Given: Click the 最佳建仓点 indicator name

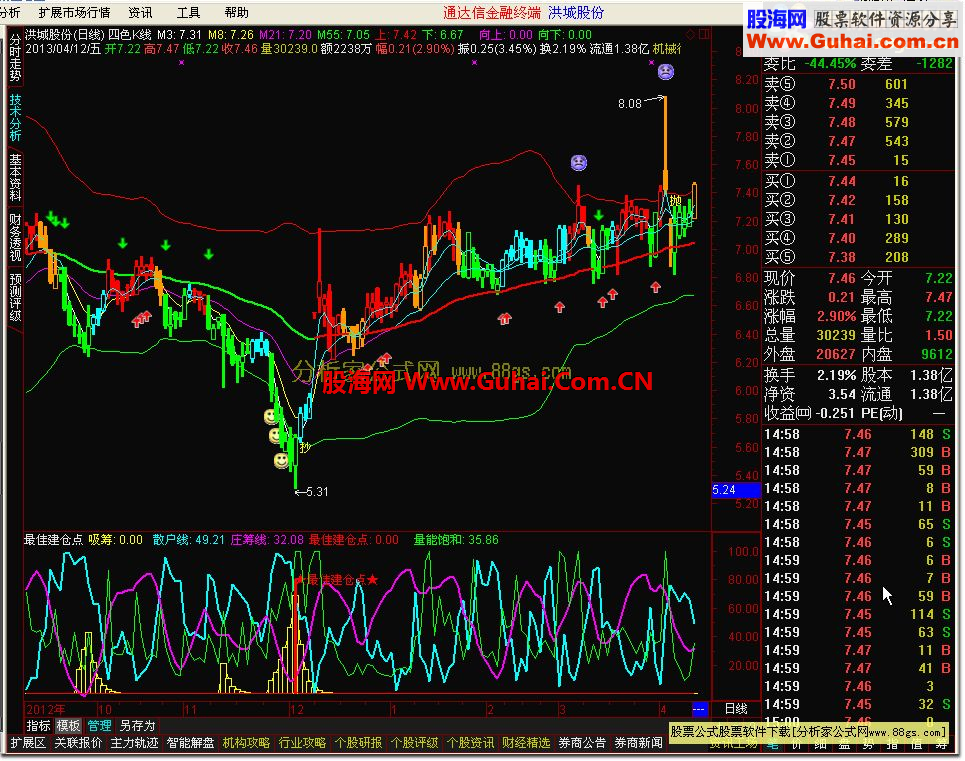Looking at the screenshot, I should (53, 540).
